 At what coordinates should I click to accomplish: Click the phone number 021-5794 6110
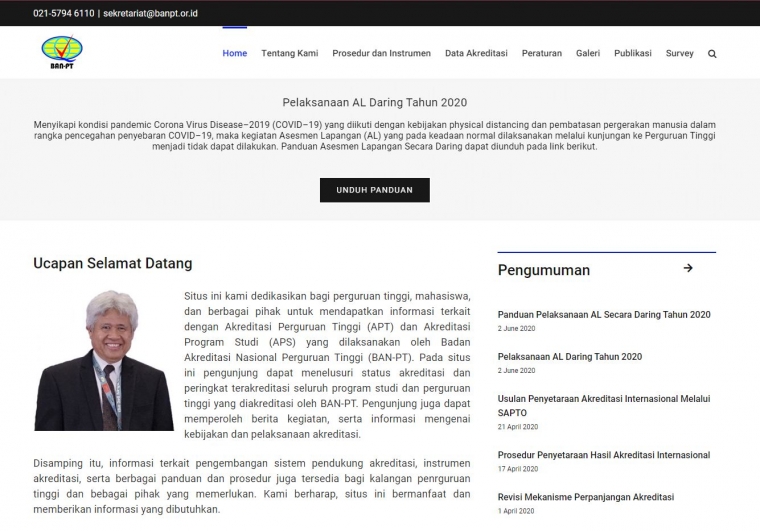tap(63, 14)
